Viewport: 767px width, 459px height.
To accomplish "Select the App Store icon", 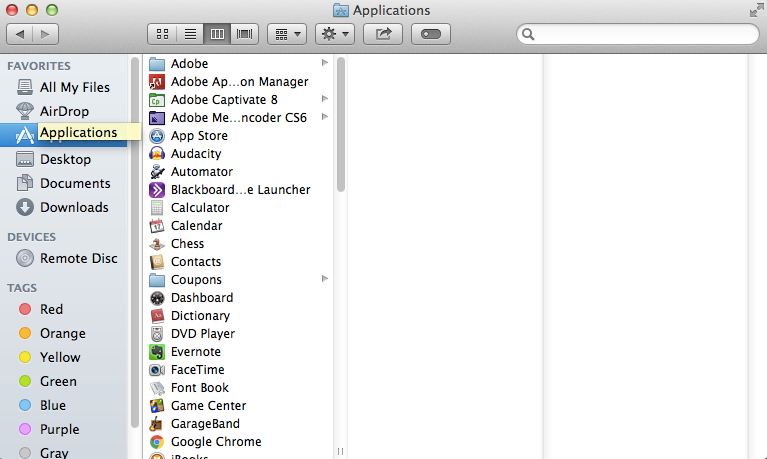I will point(157,136).
